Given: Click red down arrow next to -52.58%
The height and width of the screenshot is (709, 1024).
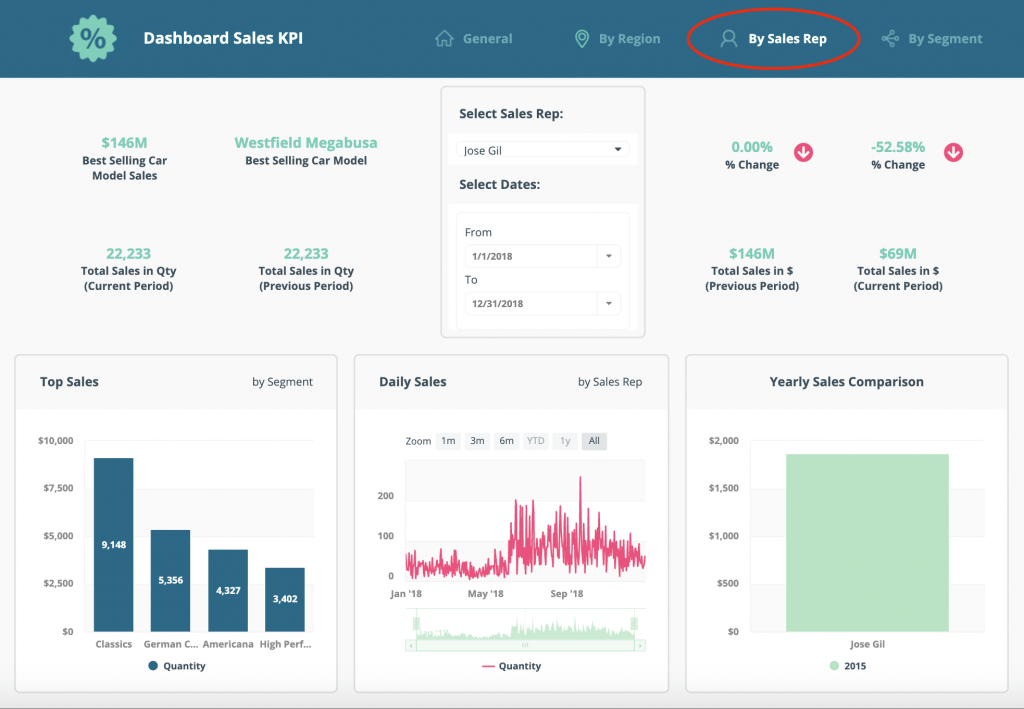Looking at the screenshot, I should coord(953,152).
